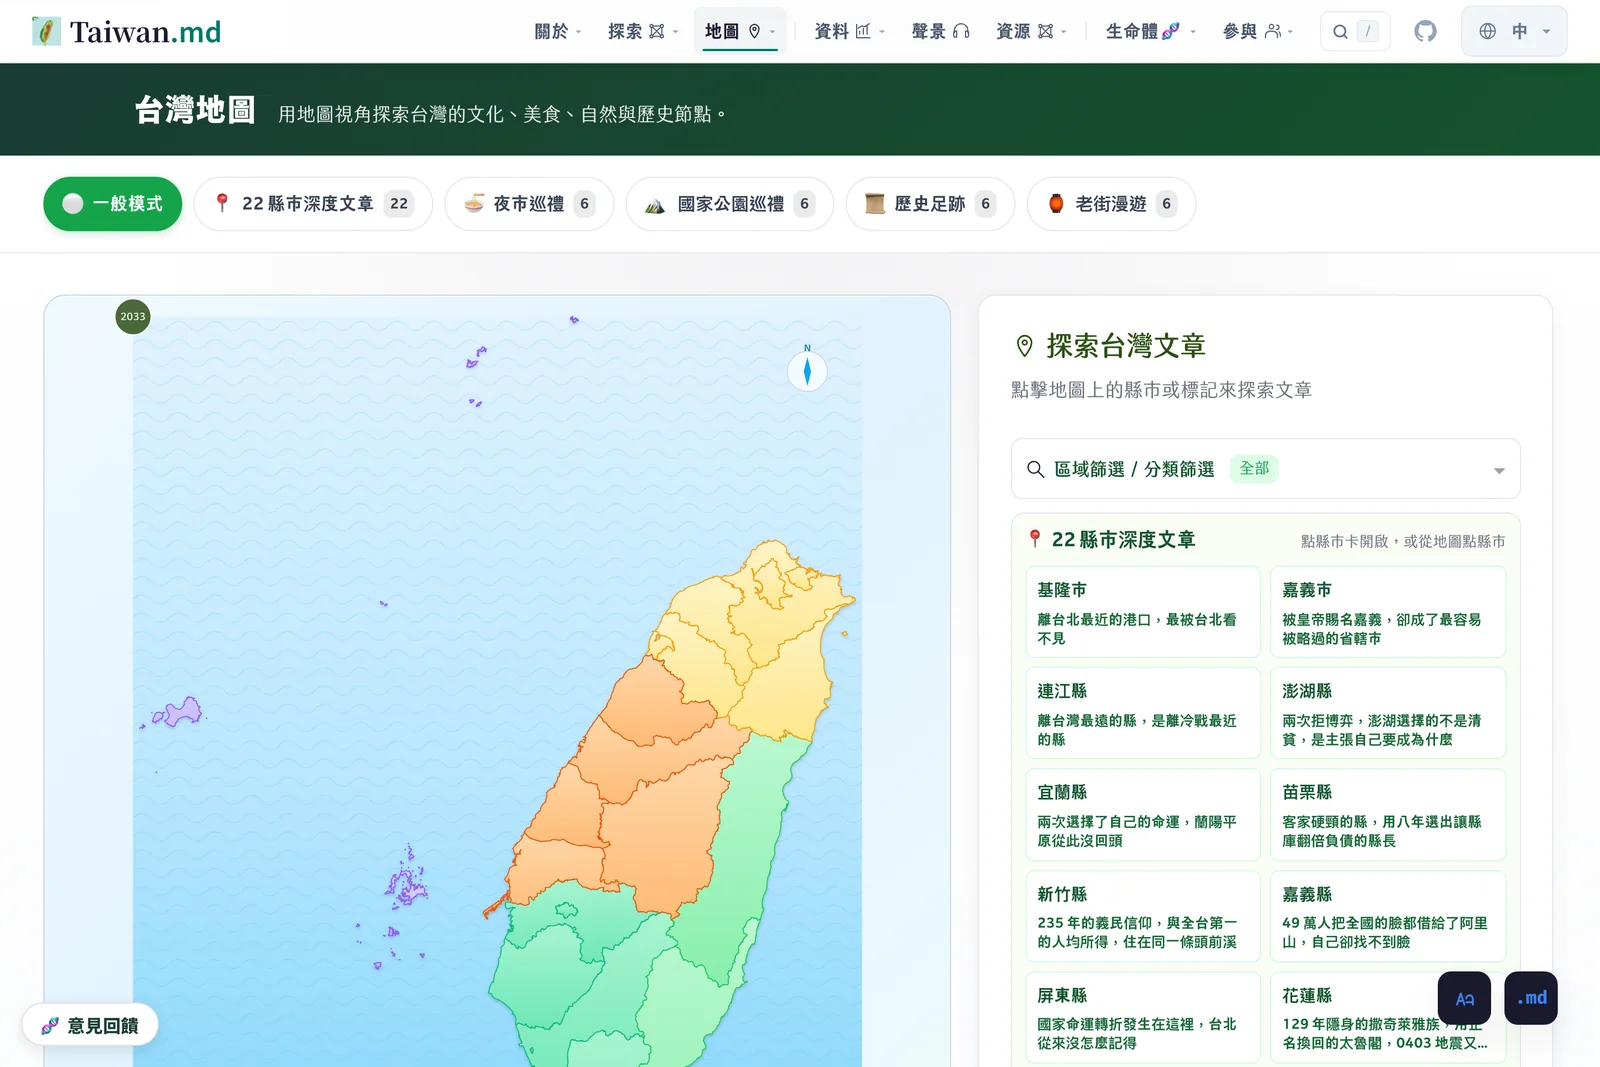Expand the 區域篩選 / 分類篩選 dropdown

[x=1265, y=469]
